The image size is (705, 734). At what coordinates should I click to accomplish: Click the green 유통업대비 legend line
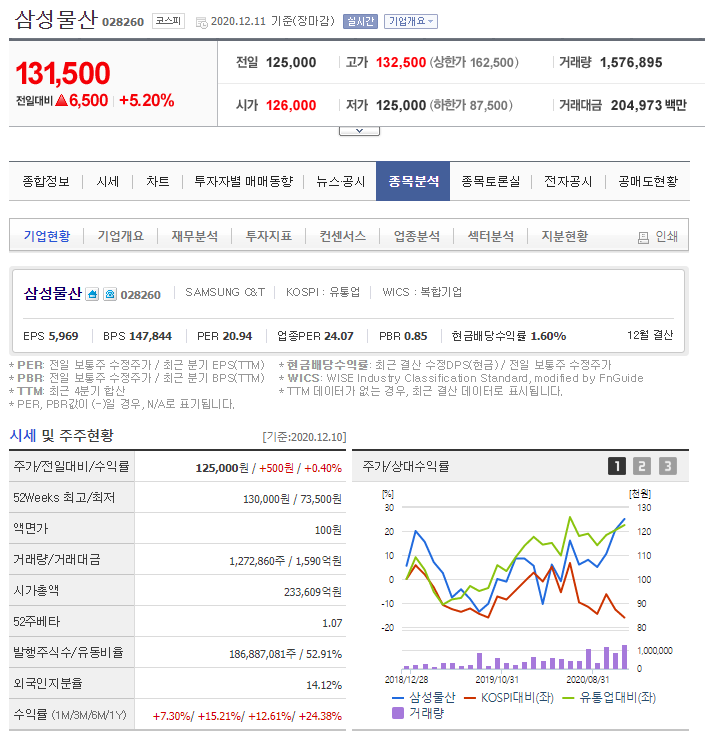[568, 698]
